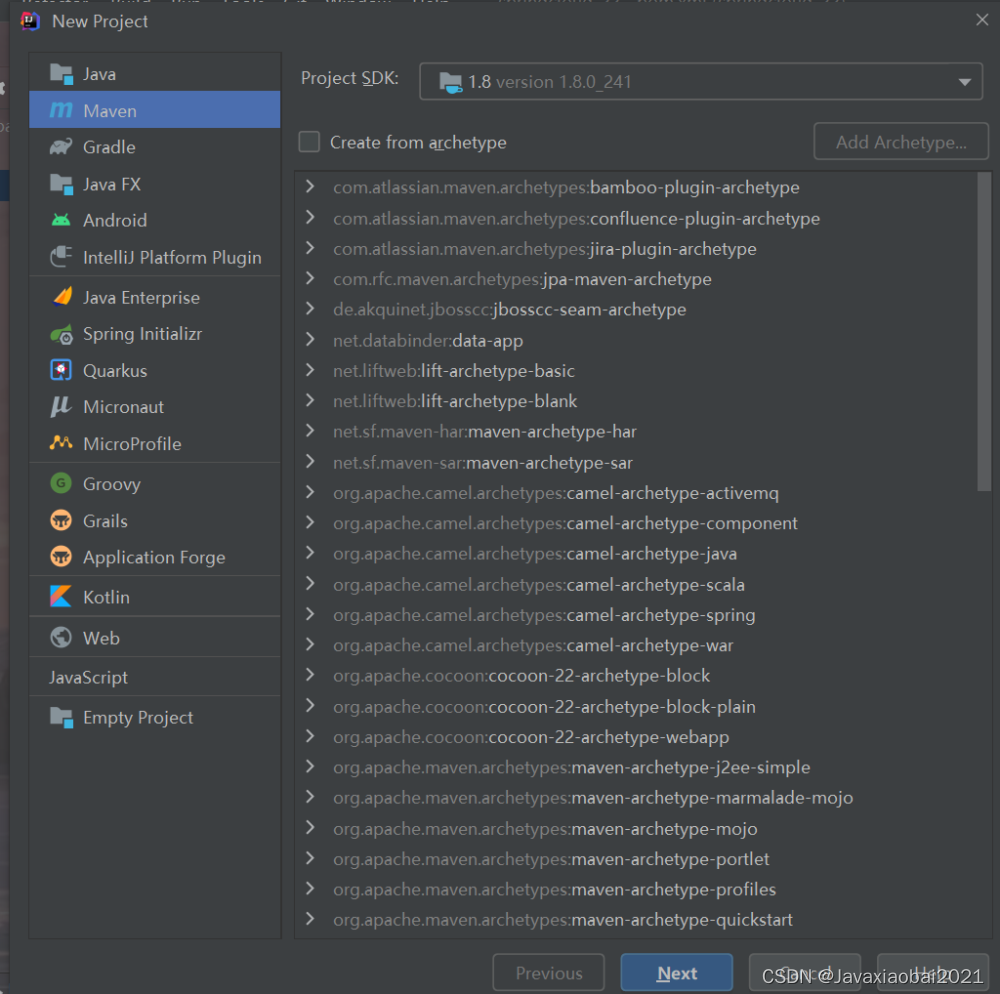Click the Web globe icon
1000x994 pixels.
coord(61,638)
